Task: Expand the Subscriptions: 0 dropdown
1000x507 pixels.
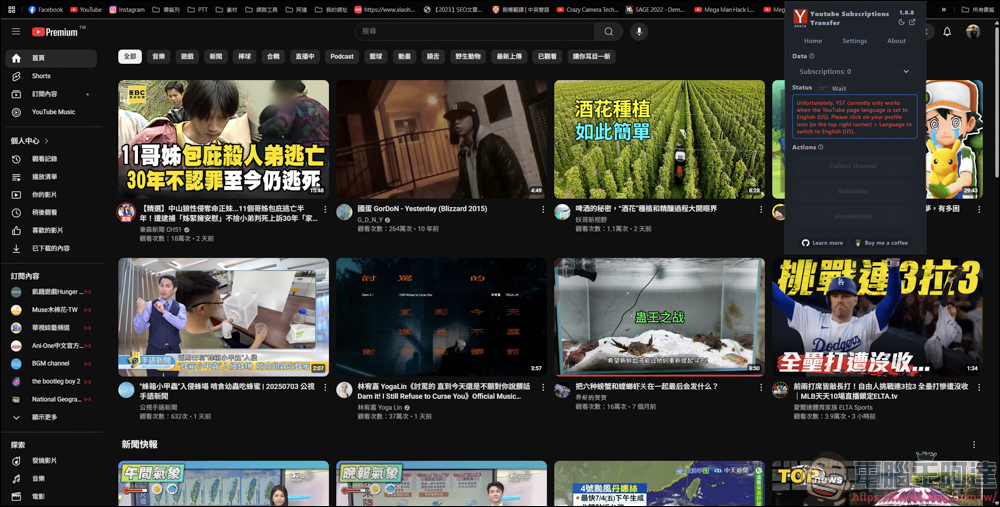Action: [854, 71]
